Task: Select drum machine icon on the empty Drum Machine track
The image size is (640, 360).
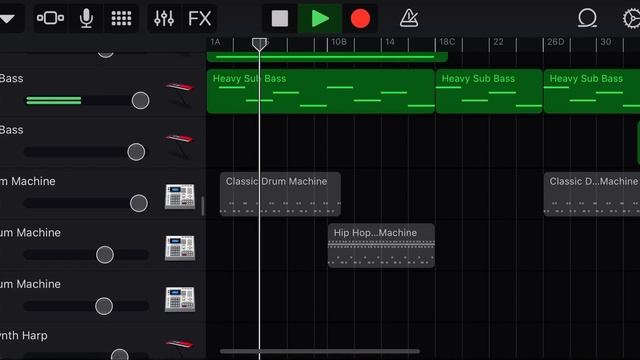Action: [180, 299]
